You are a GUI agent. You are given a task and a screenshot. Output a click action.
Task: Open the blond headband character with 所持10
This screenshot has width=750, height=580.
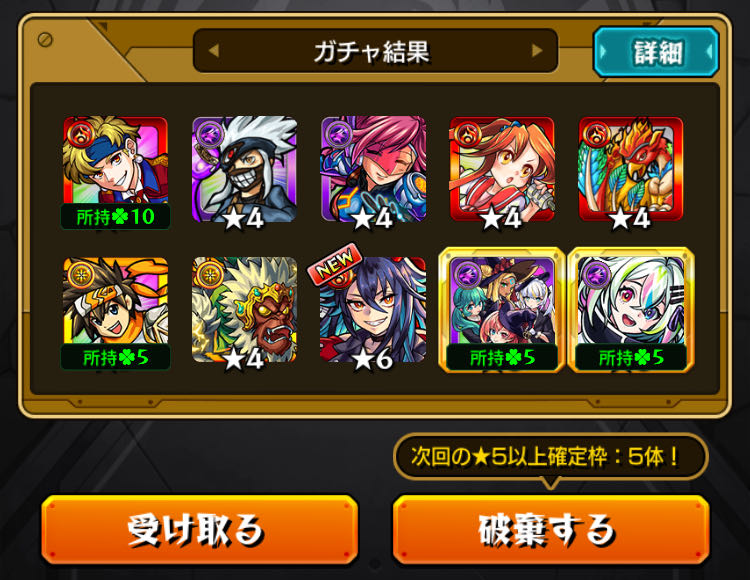[x=116, y=171]
